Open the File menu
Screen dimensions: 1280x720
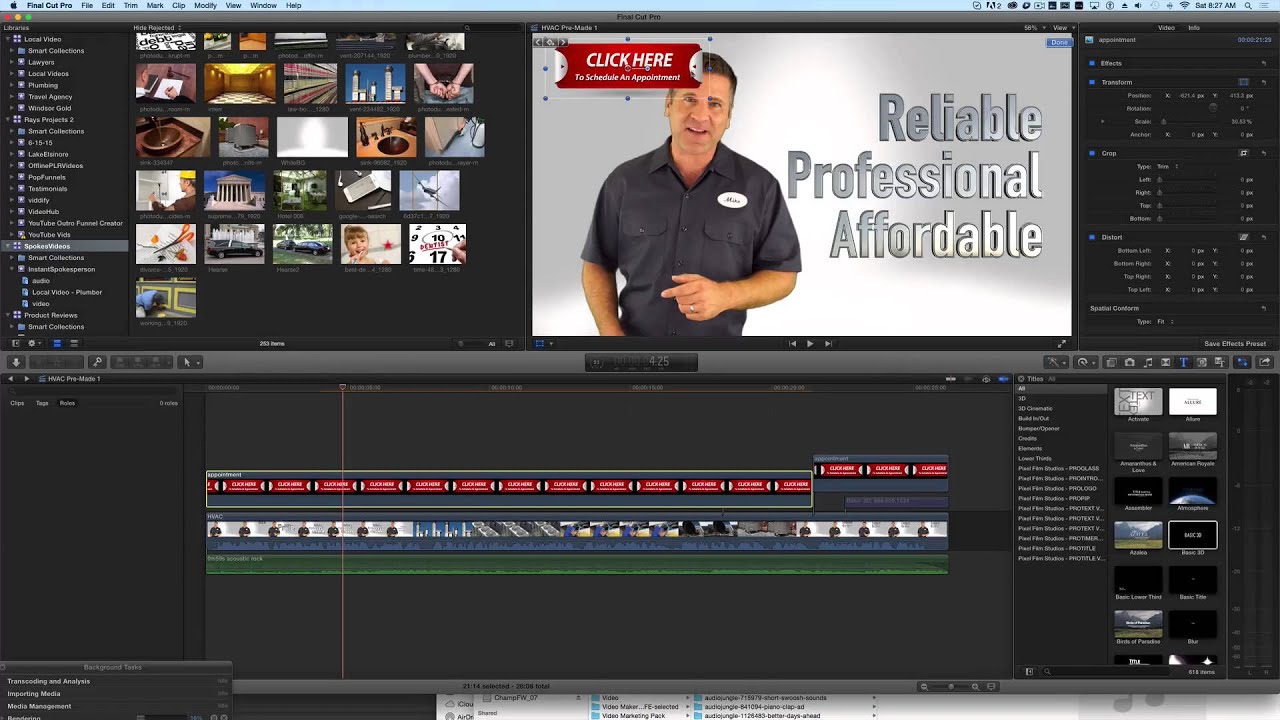87,5
